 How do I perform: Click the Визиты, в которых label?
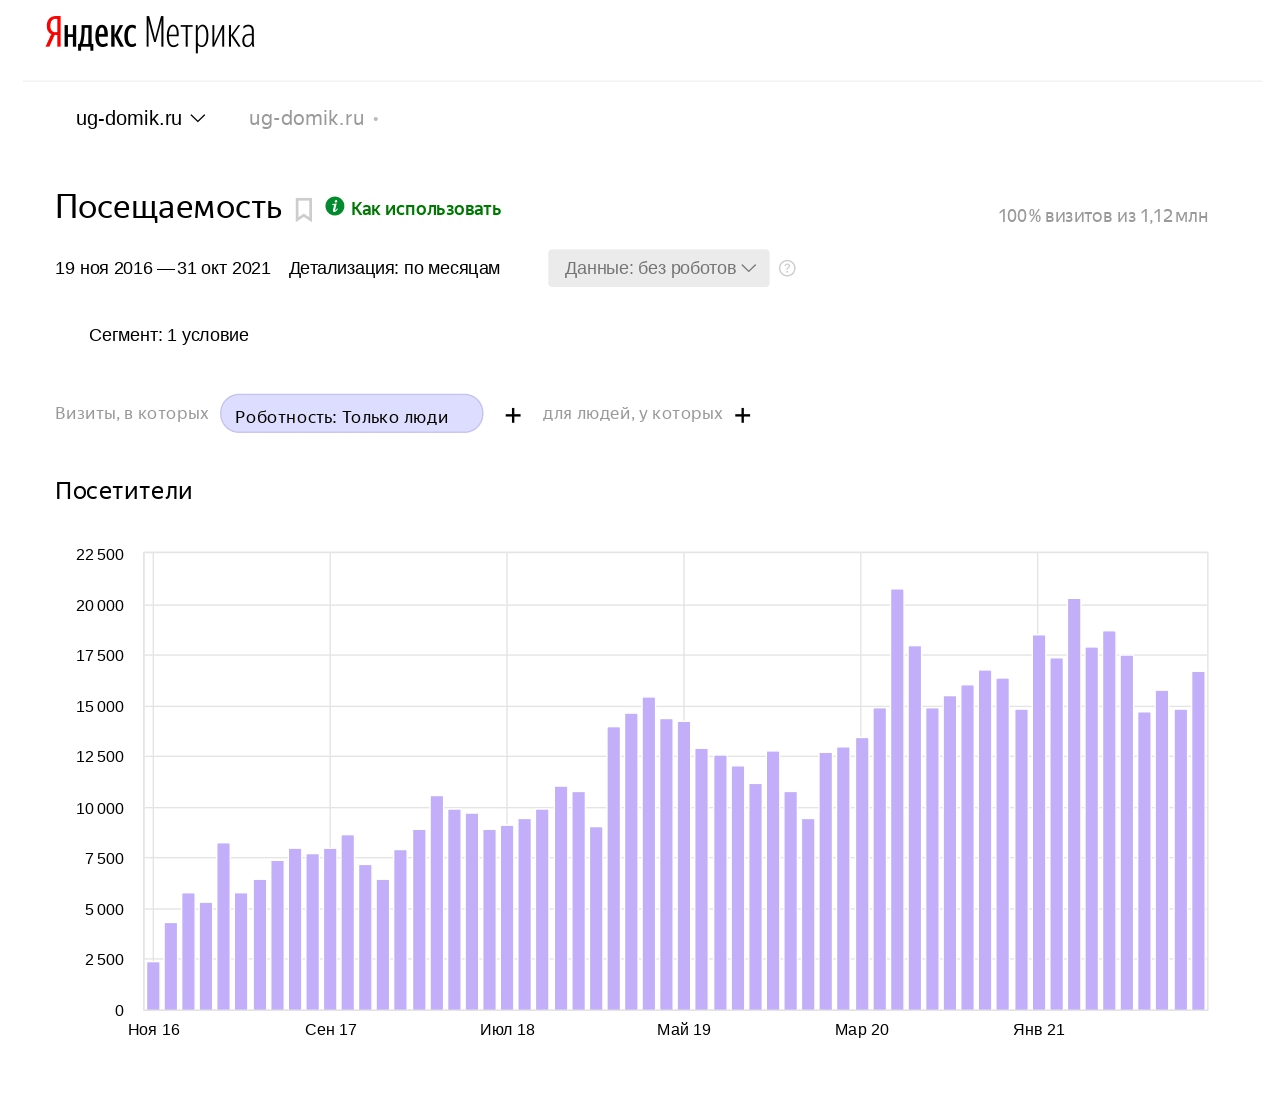132,413
